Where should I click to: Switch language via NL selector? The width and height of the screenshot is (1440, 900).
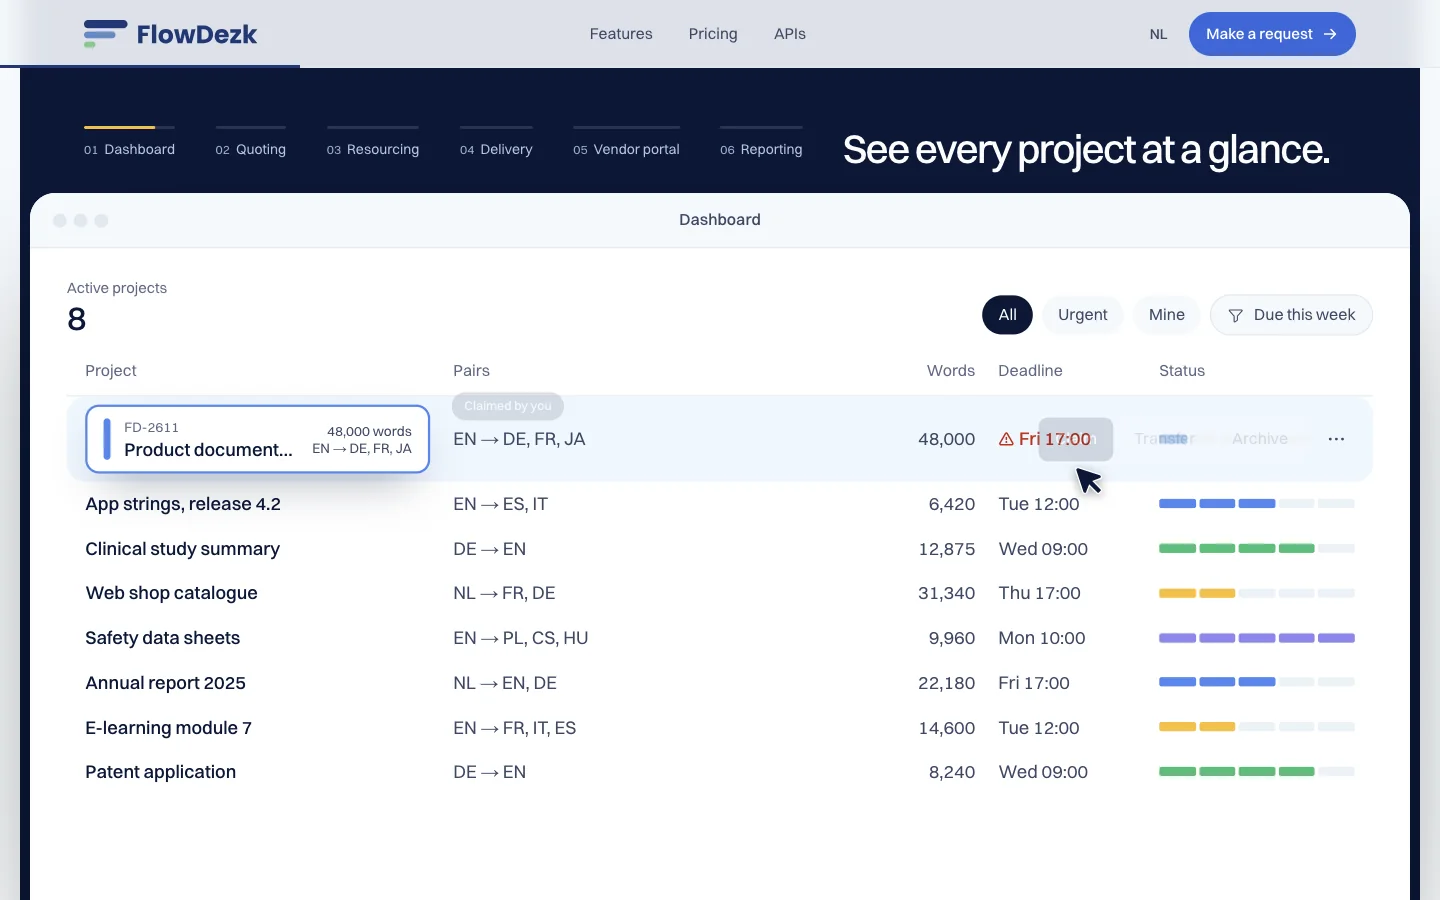(1158, 34)
